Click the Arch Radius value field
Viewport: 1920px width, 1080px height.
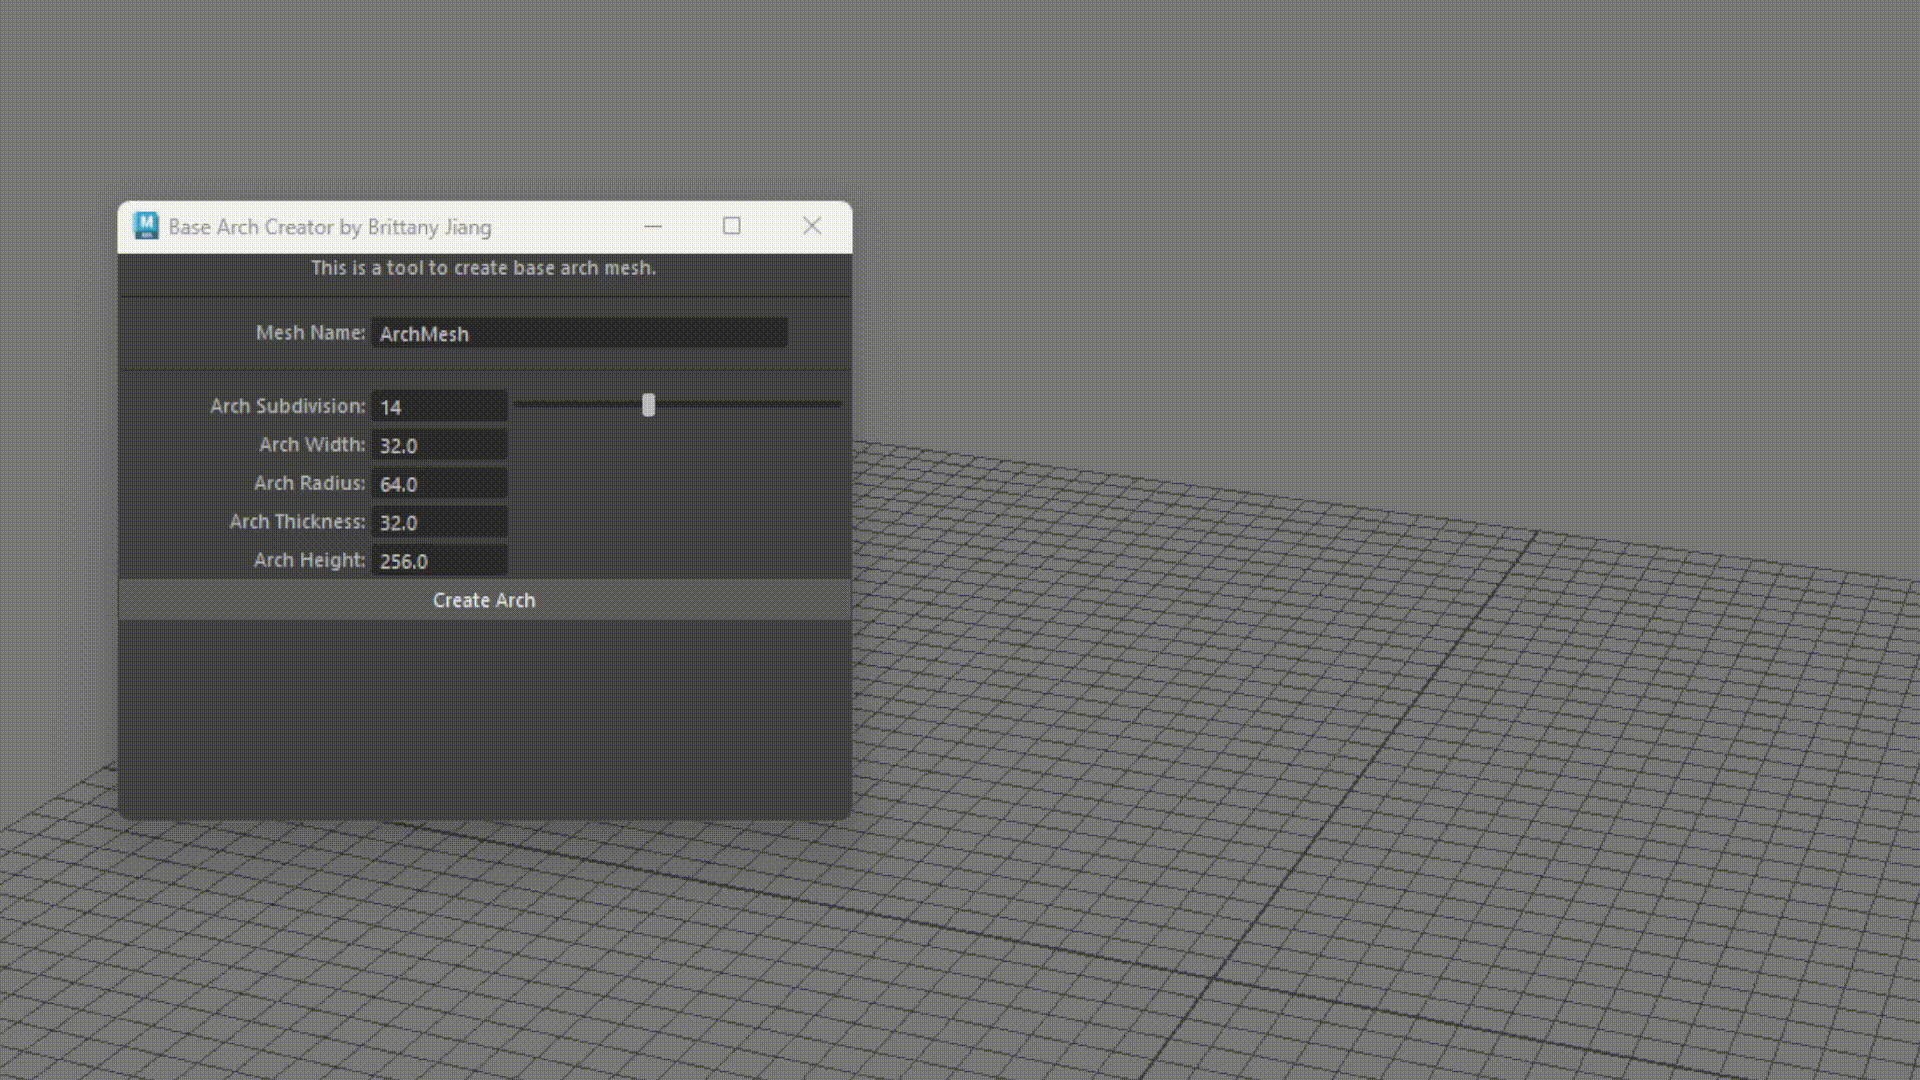pos(439,483)
